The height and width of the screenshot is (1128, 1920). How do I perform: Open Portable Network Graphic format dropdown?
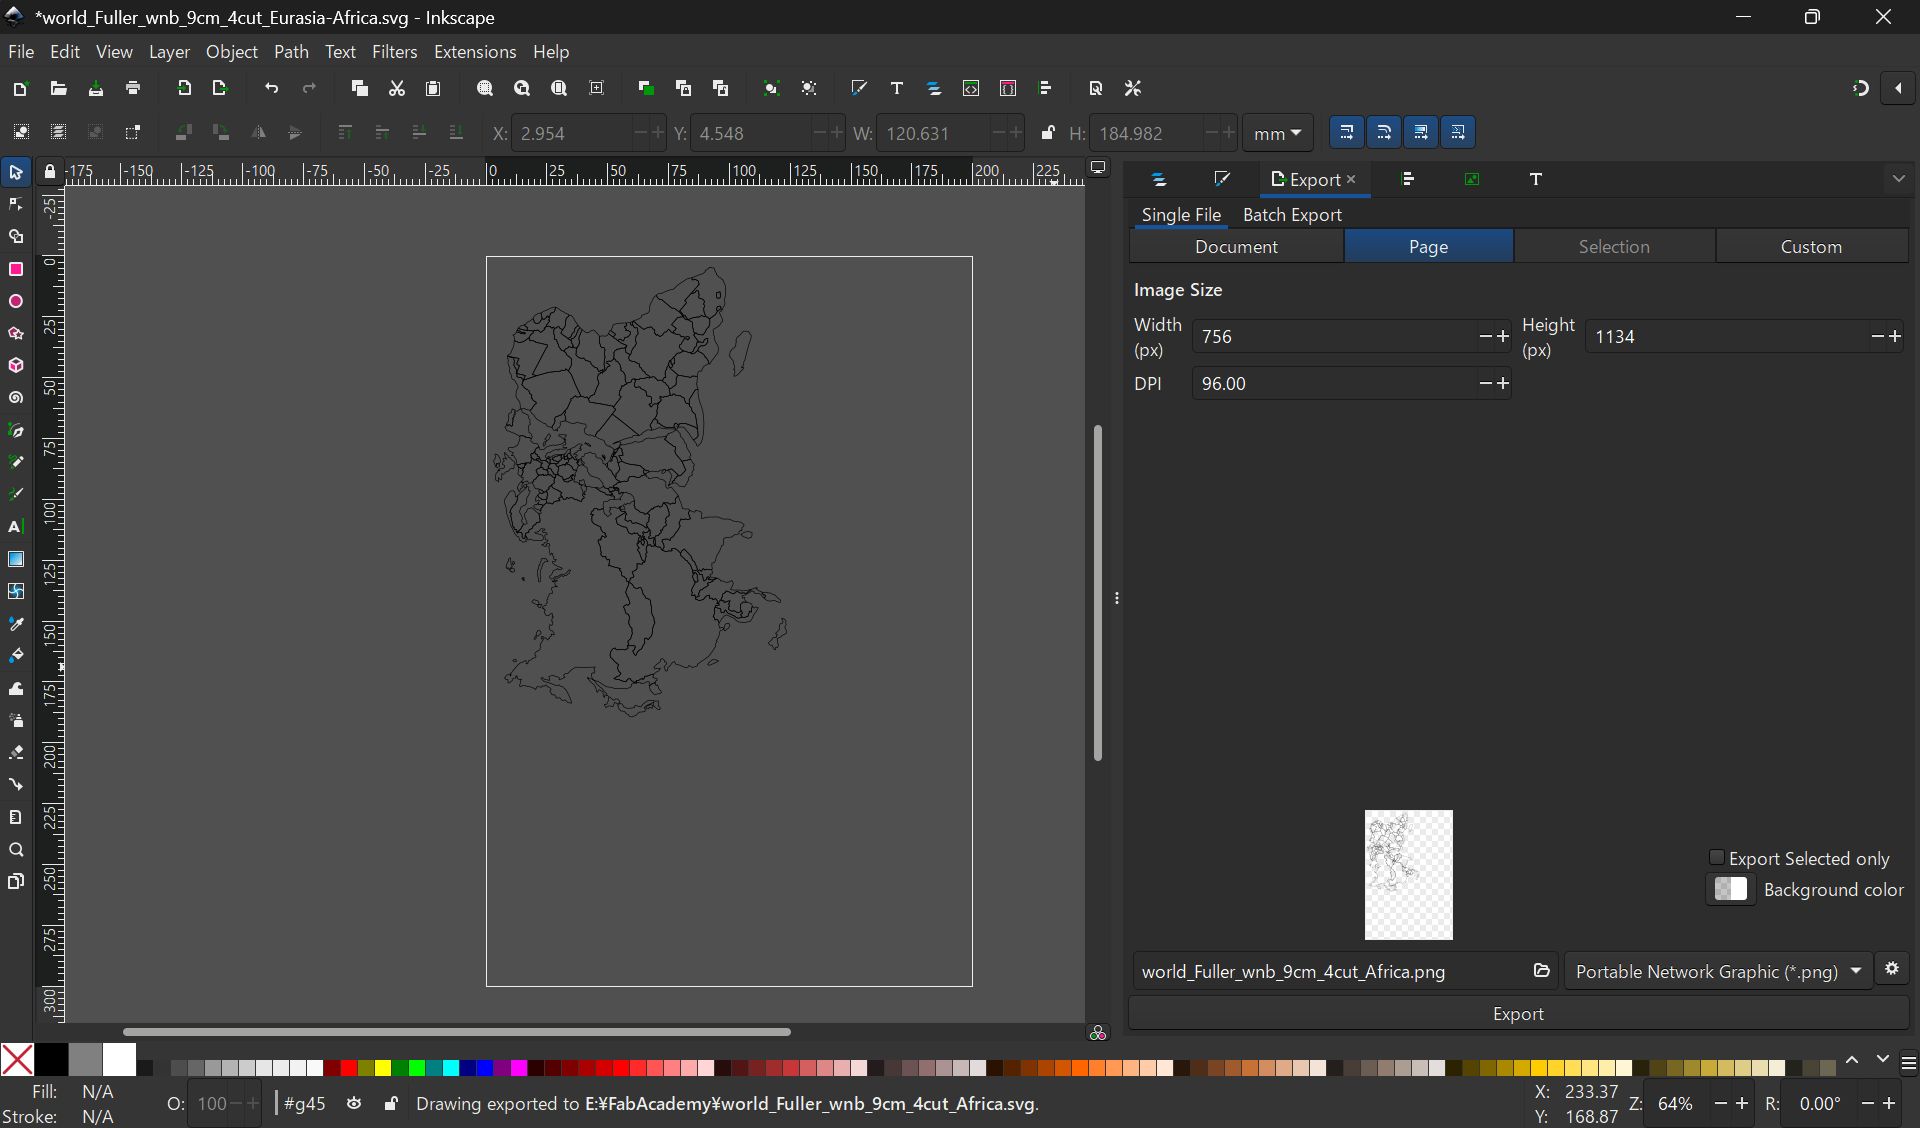1718,971
